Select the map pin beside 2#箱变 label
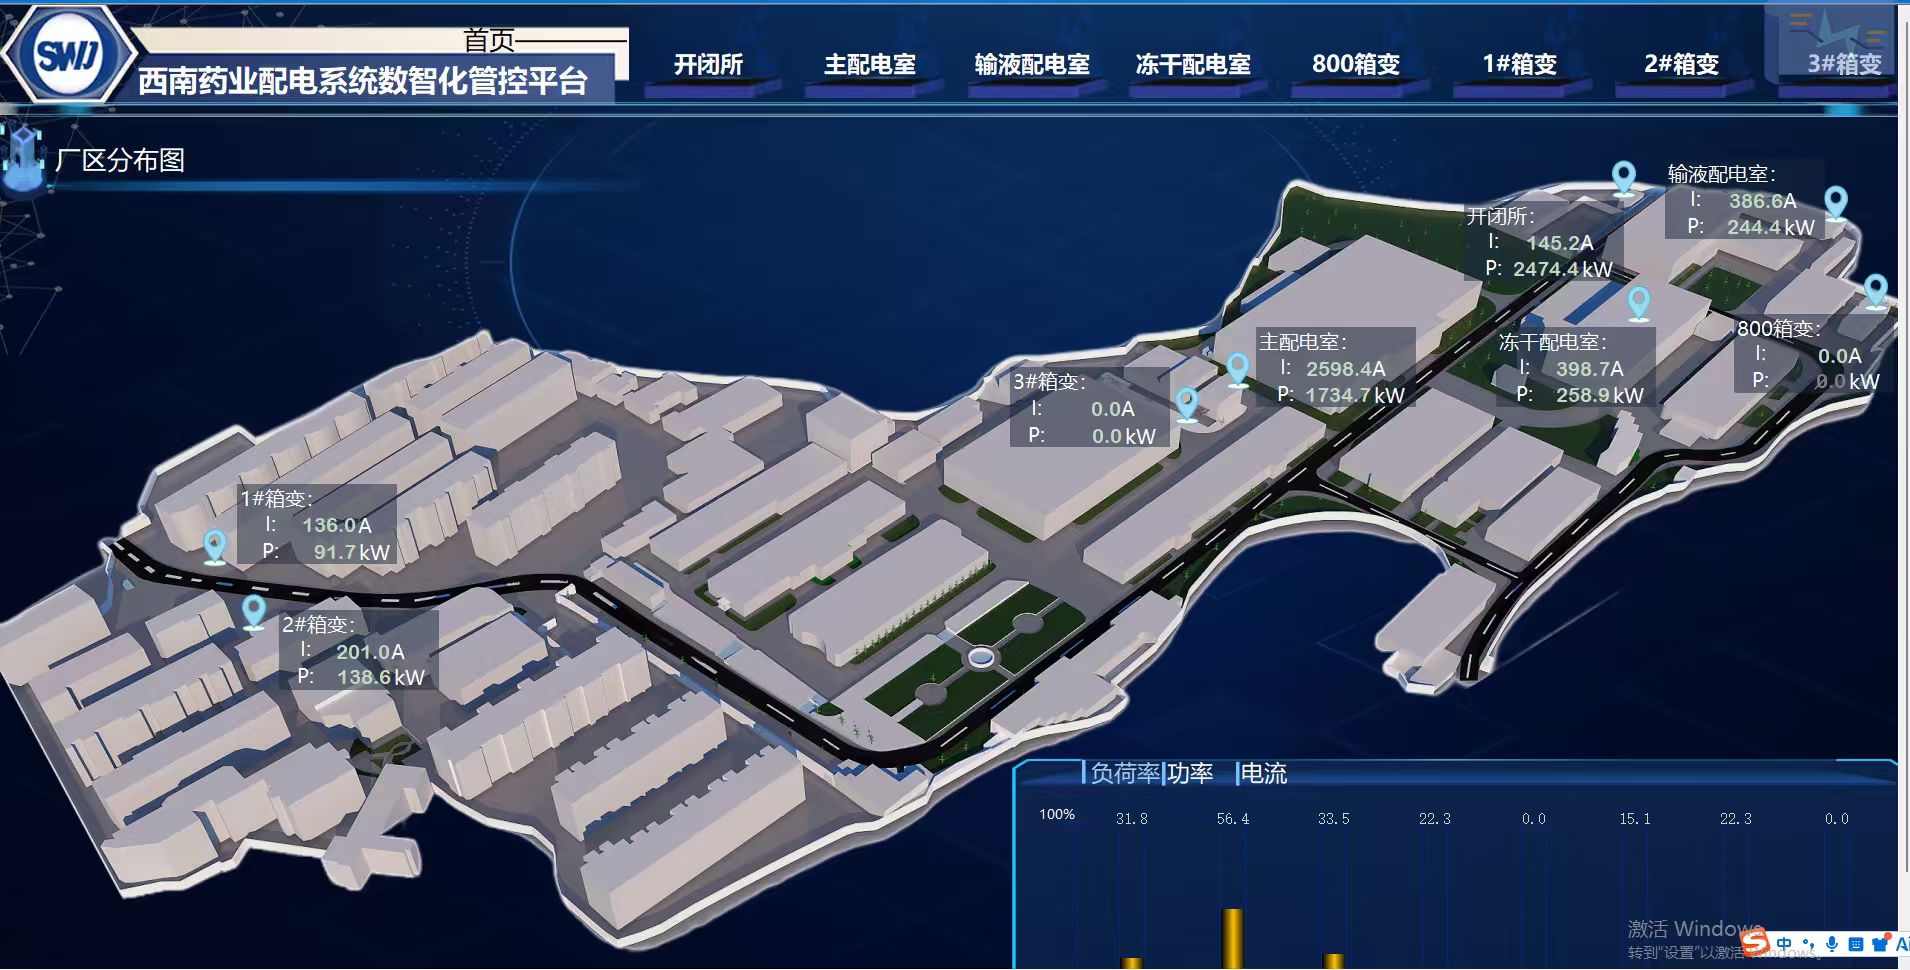The height and width of the screenshot is (970, 1910). (254, 612)
